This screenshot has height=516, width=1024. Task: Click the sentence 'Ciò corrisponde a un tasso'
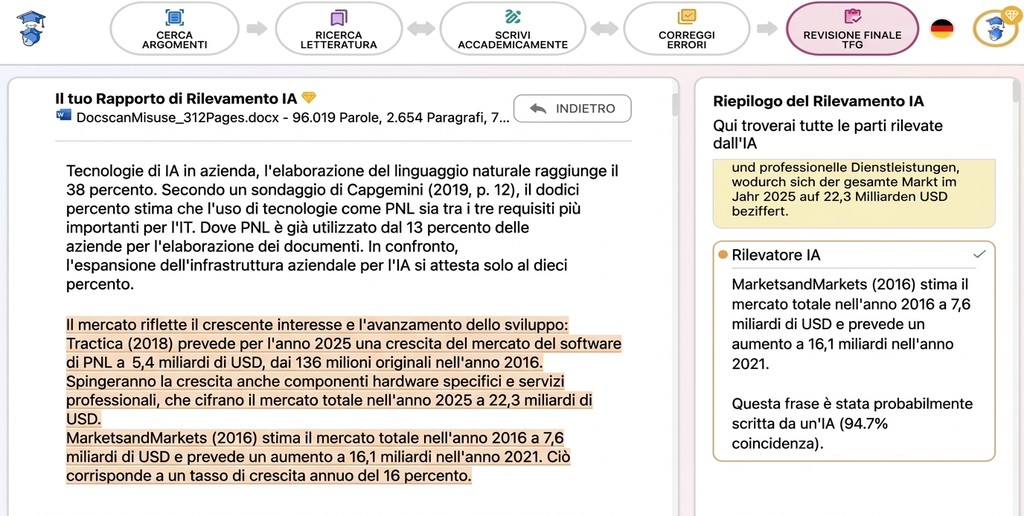point(317,466)
